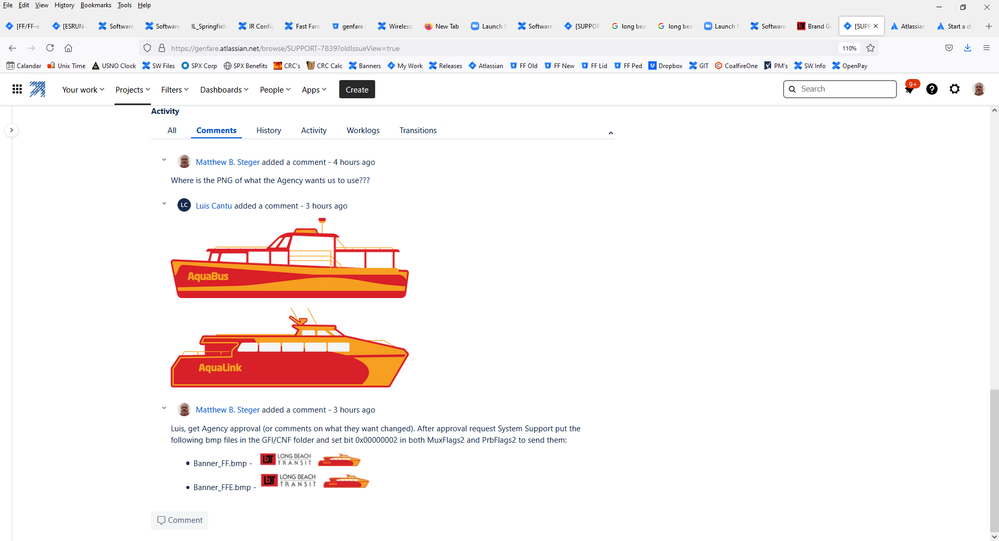Open the browser Tools menu
Image resolution: width=999 pixels, height=541 pixels.
coord(124,5)
